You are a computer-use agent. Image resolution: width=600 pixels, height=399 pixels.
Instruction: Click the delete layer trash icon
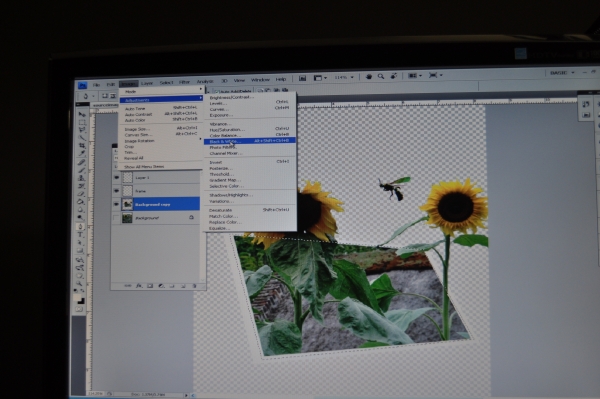click(x=194, y=286)
